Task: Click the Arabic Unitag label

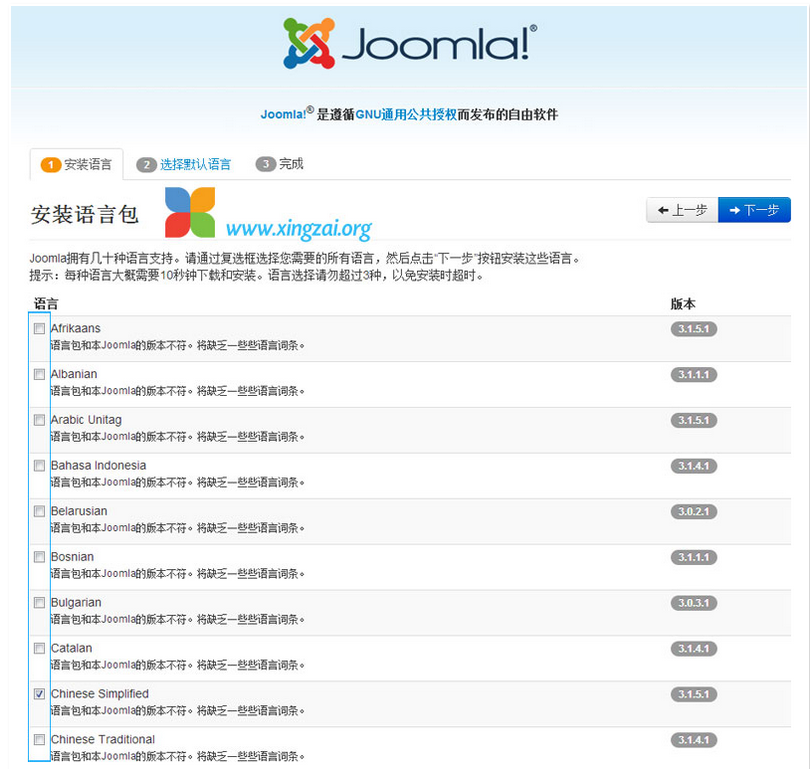Action: pos(86,420)
